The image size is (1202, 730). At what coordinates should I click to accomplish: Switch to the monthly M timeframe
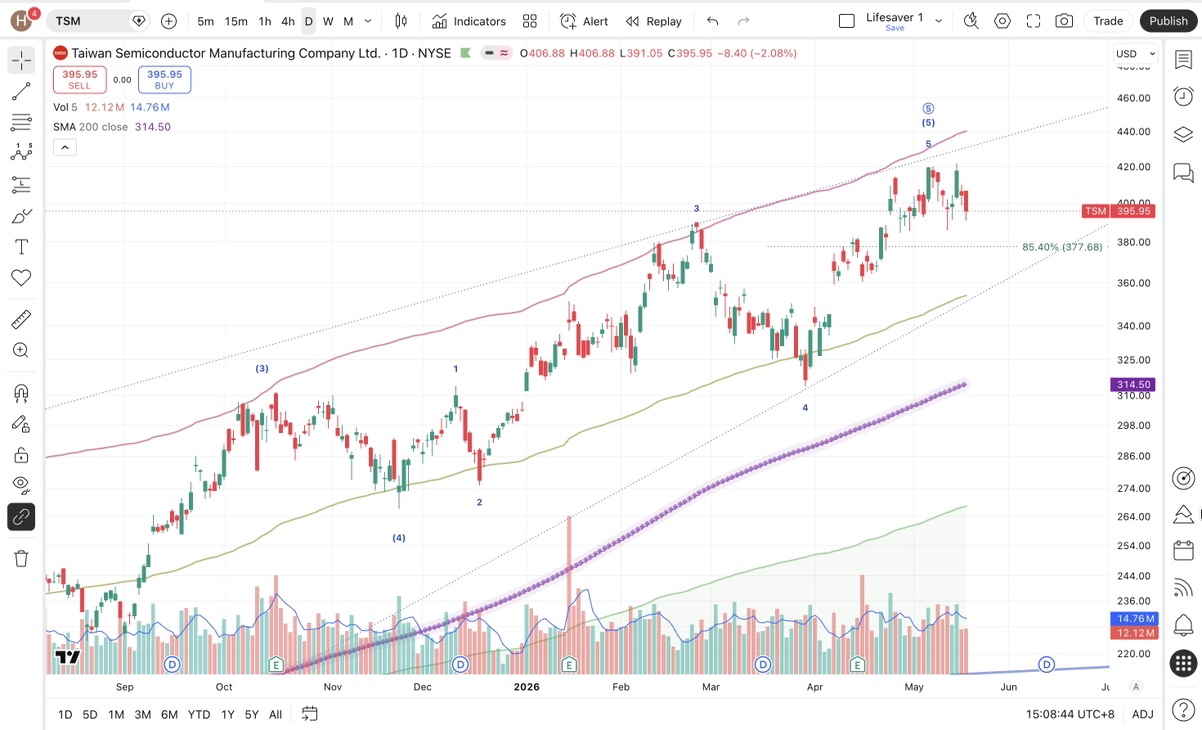tap(348, 21)
